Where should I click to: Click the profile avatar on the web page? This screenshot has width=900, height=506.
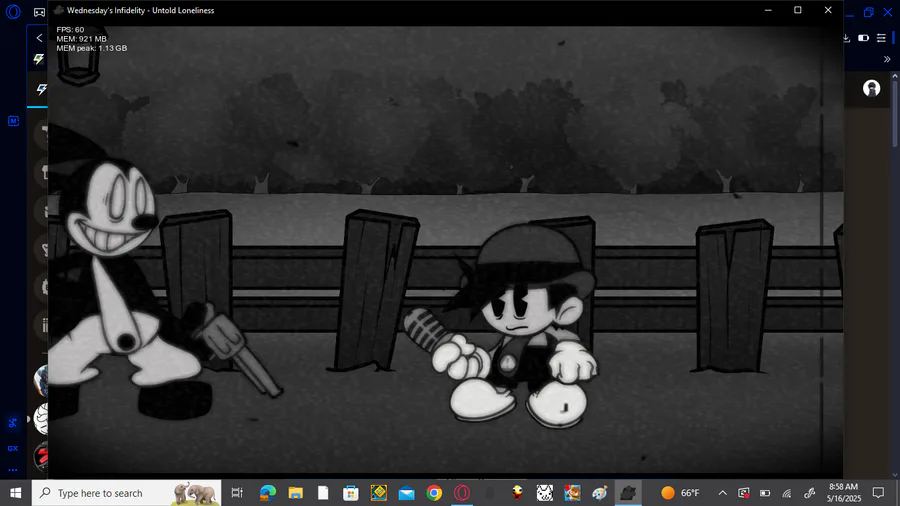(x=871, y=88)
